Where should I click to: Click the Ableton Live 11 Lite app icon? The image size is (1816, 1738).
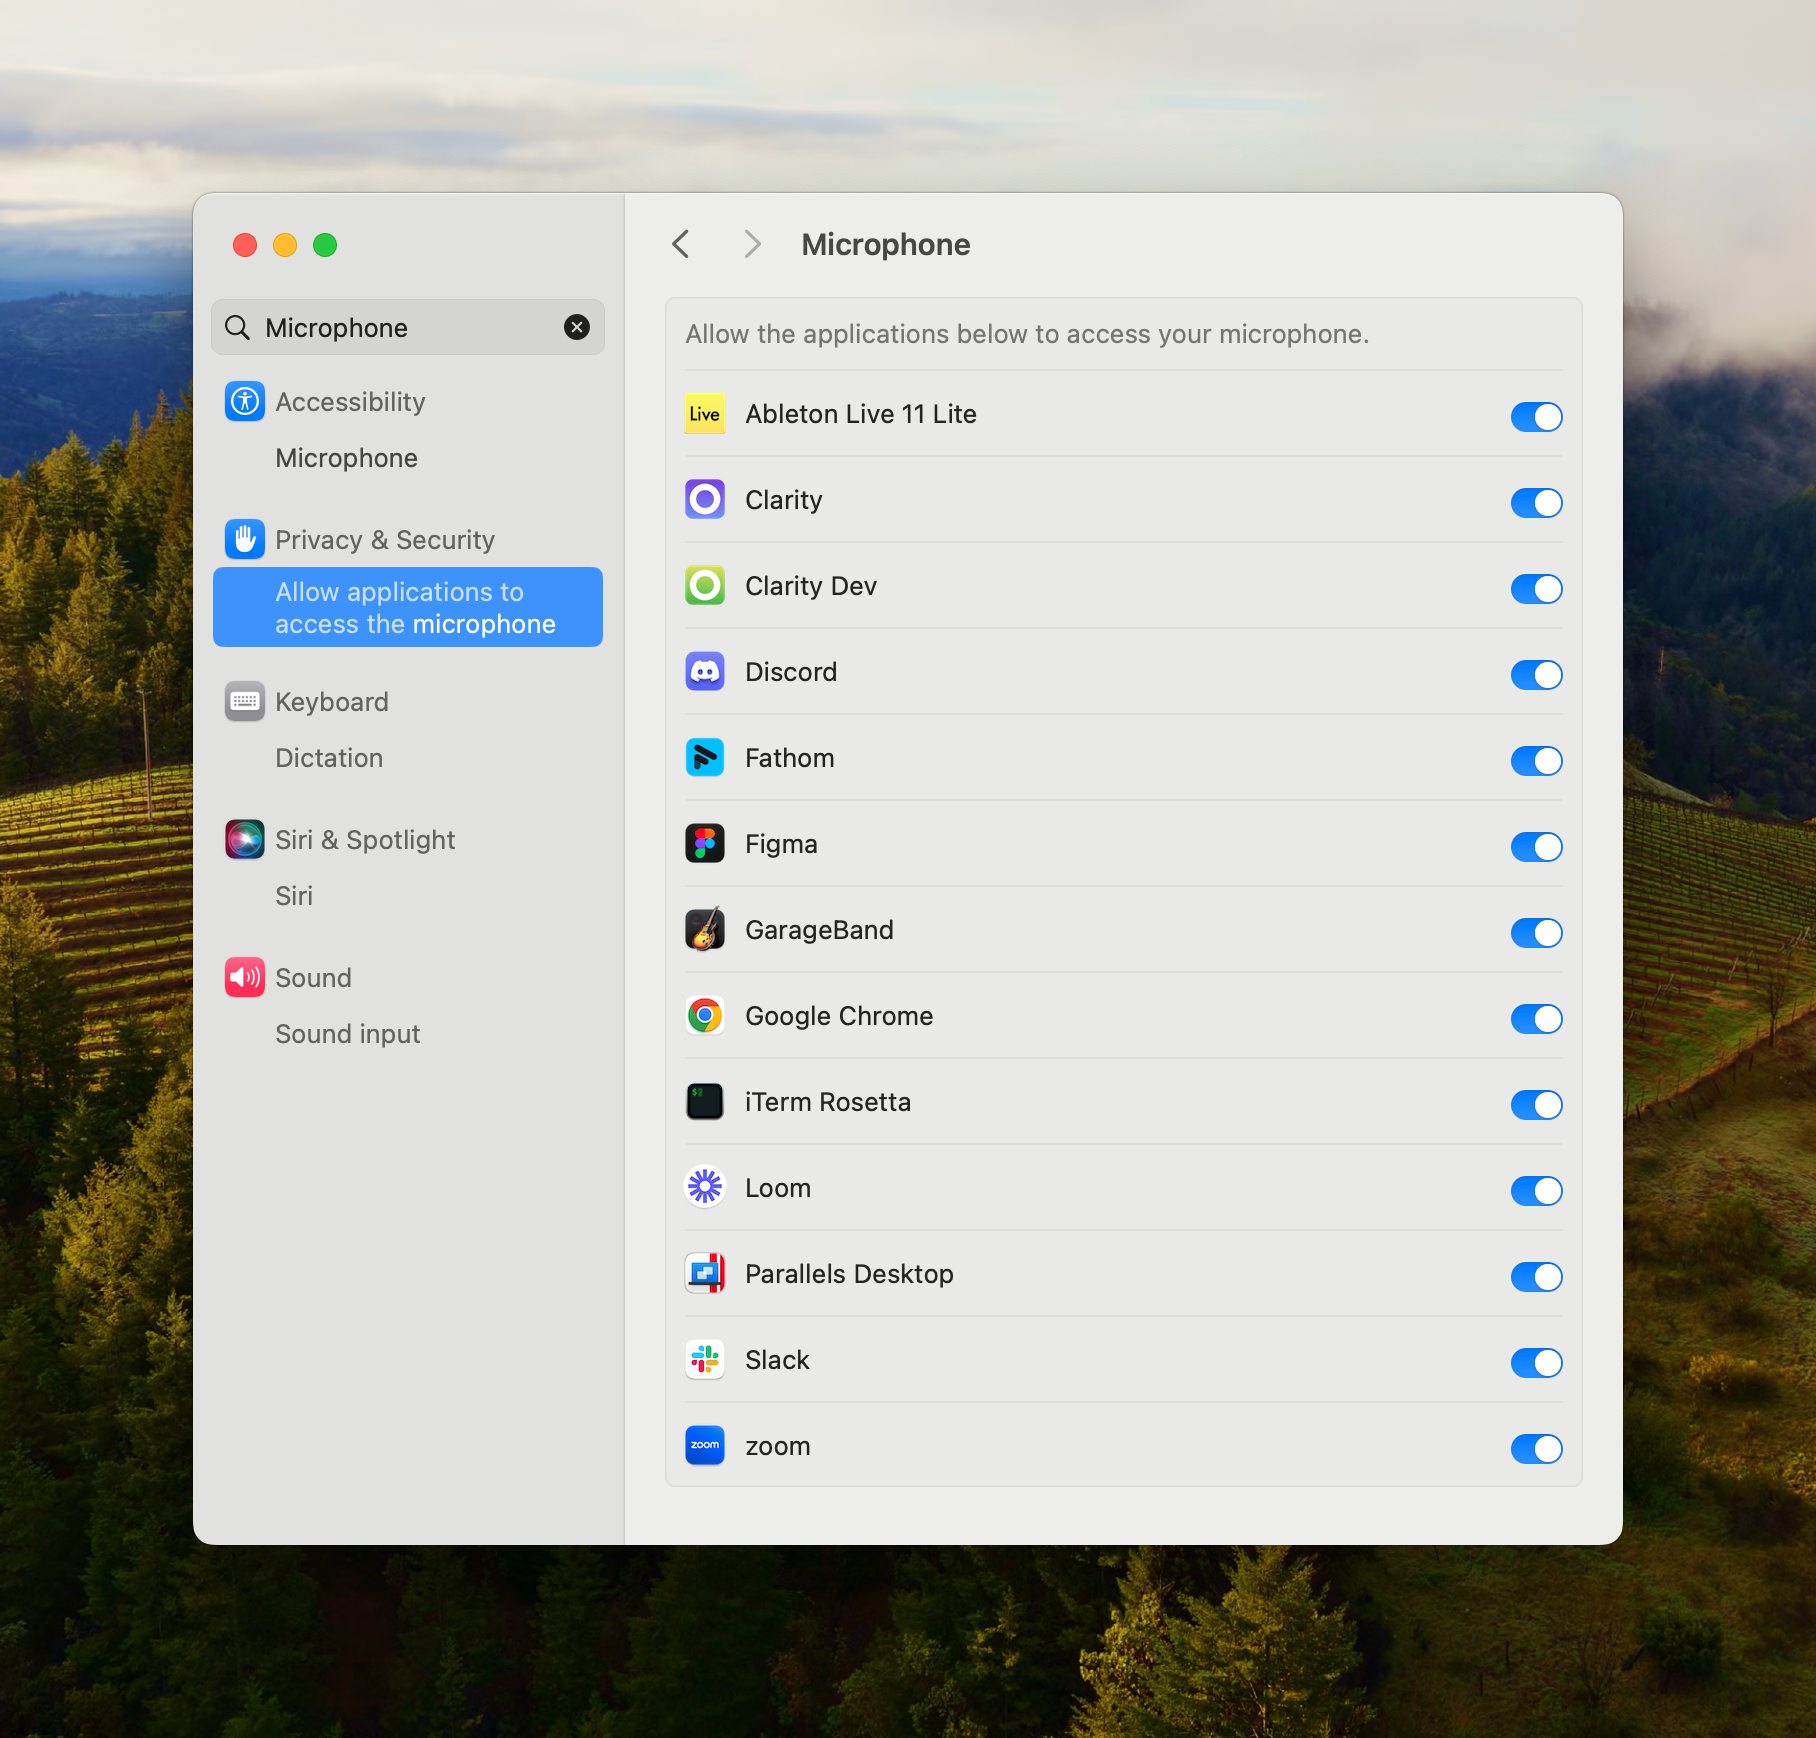pyautogui.click(x=705, y=414)
